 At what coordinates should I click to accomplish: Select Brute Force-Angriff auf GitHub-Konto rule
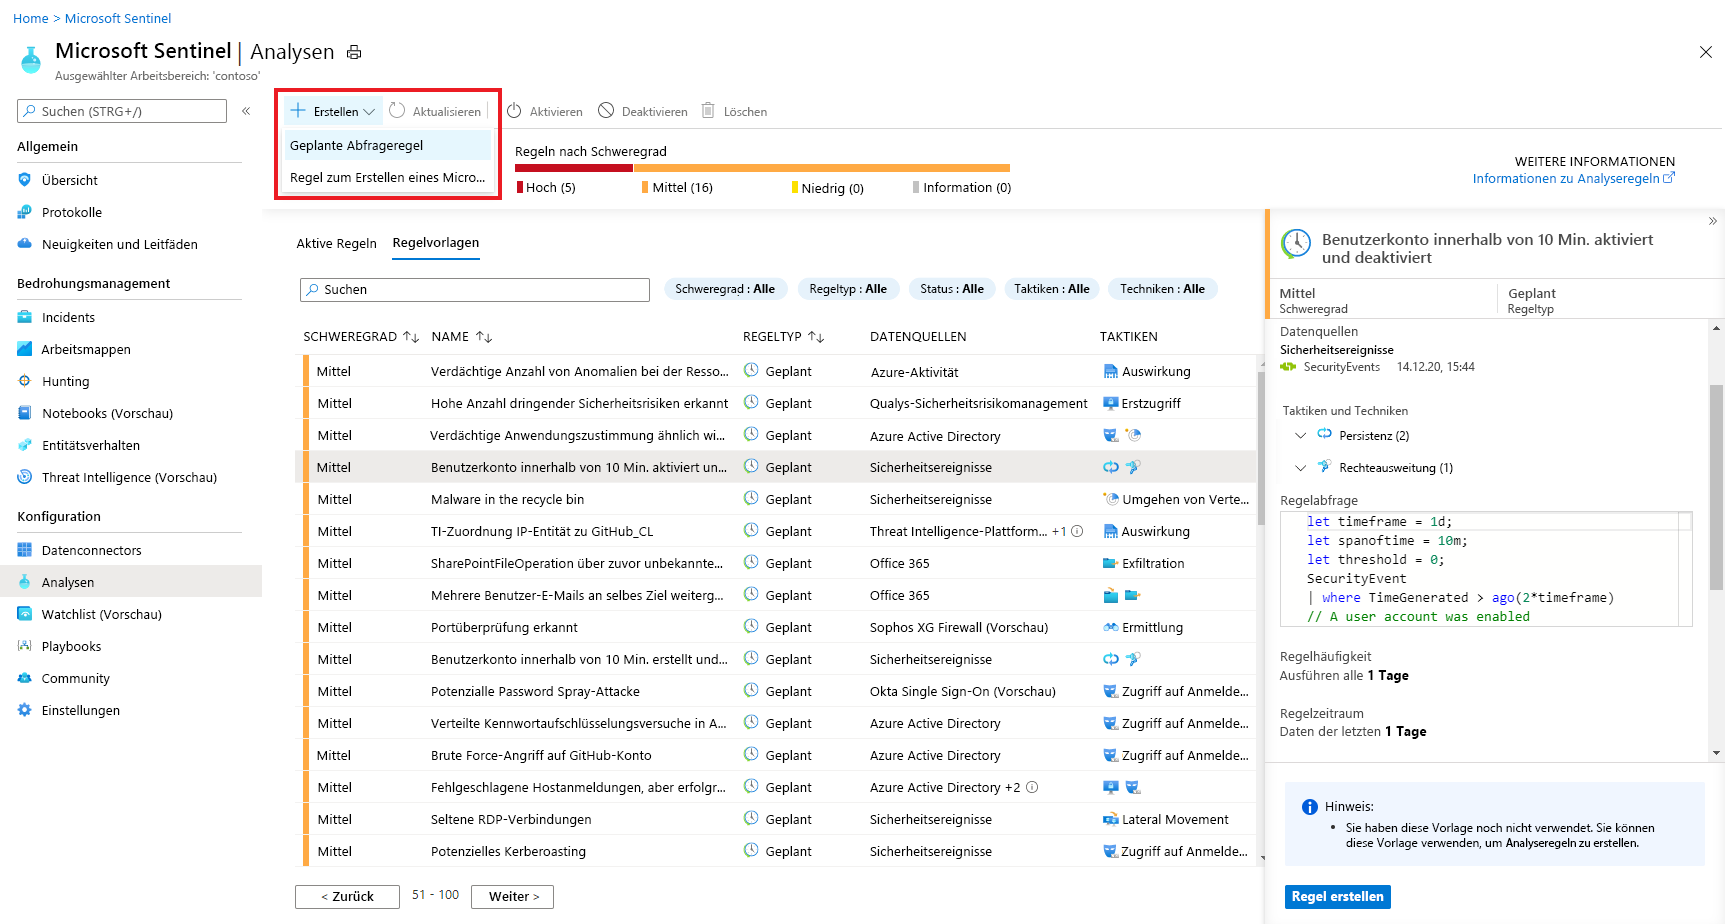[779, 755]
